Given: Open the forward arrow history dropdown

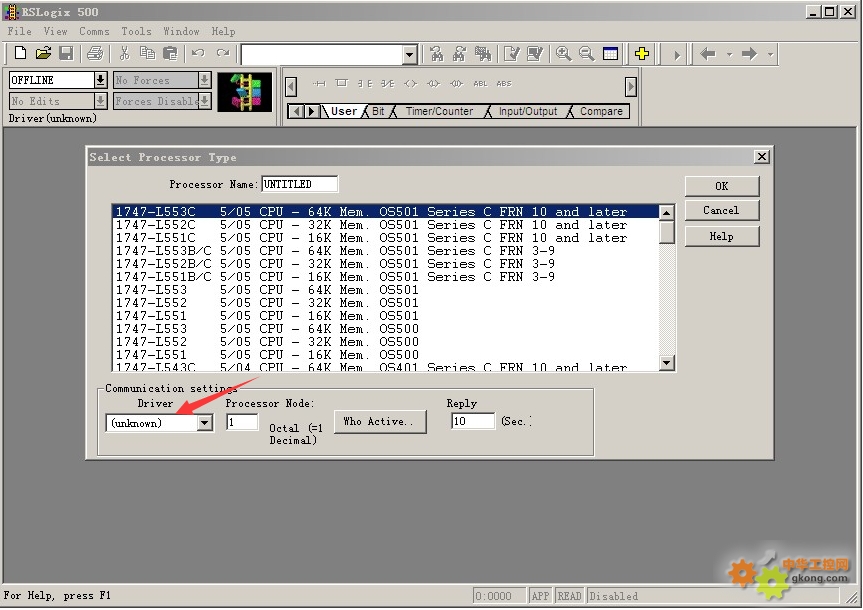Looking at the screenshot, I should (x=771, y=55).
